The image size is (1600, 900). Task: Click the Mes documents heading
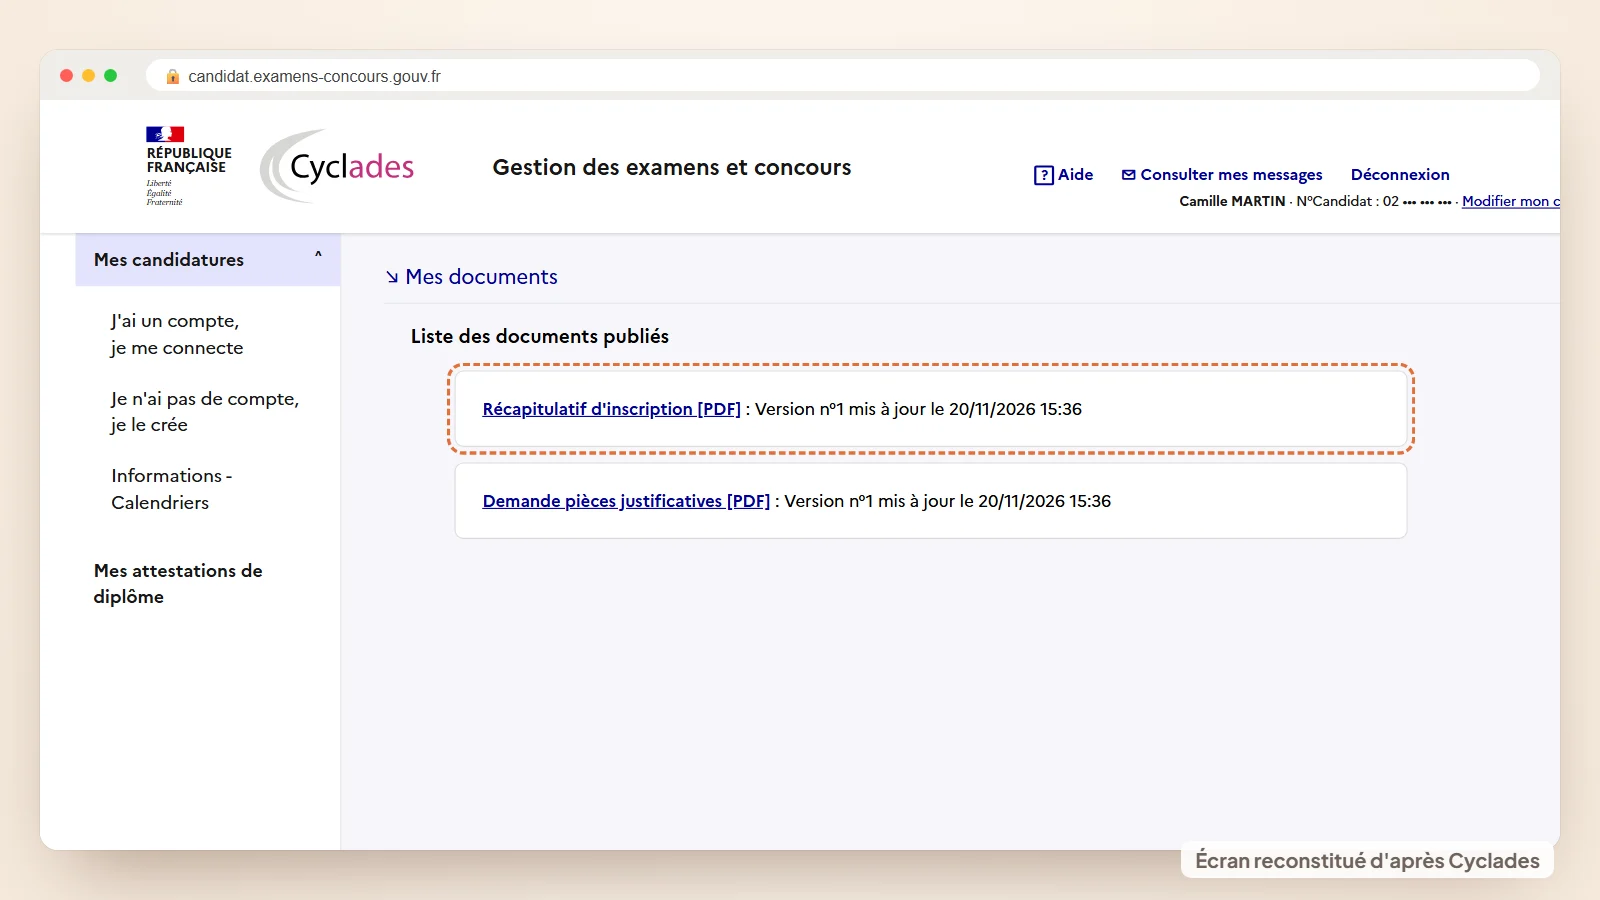pos(481,277)
